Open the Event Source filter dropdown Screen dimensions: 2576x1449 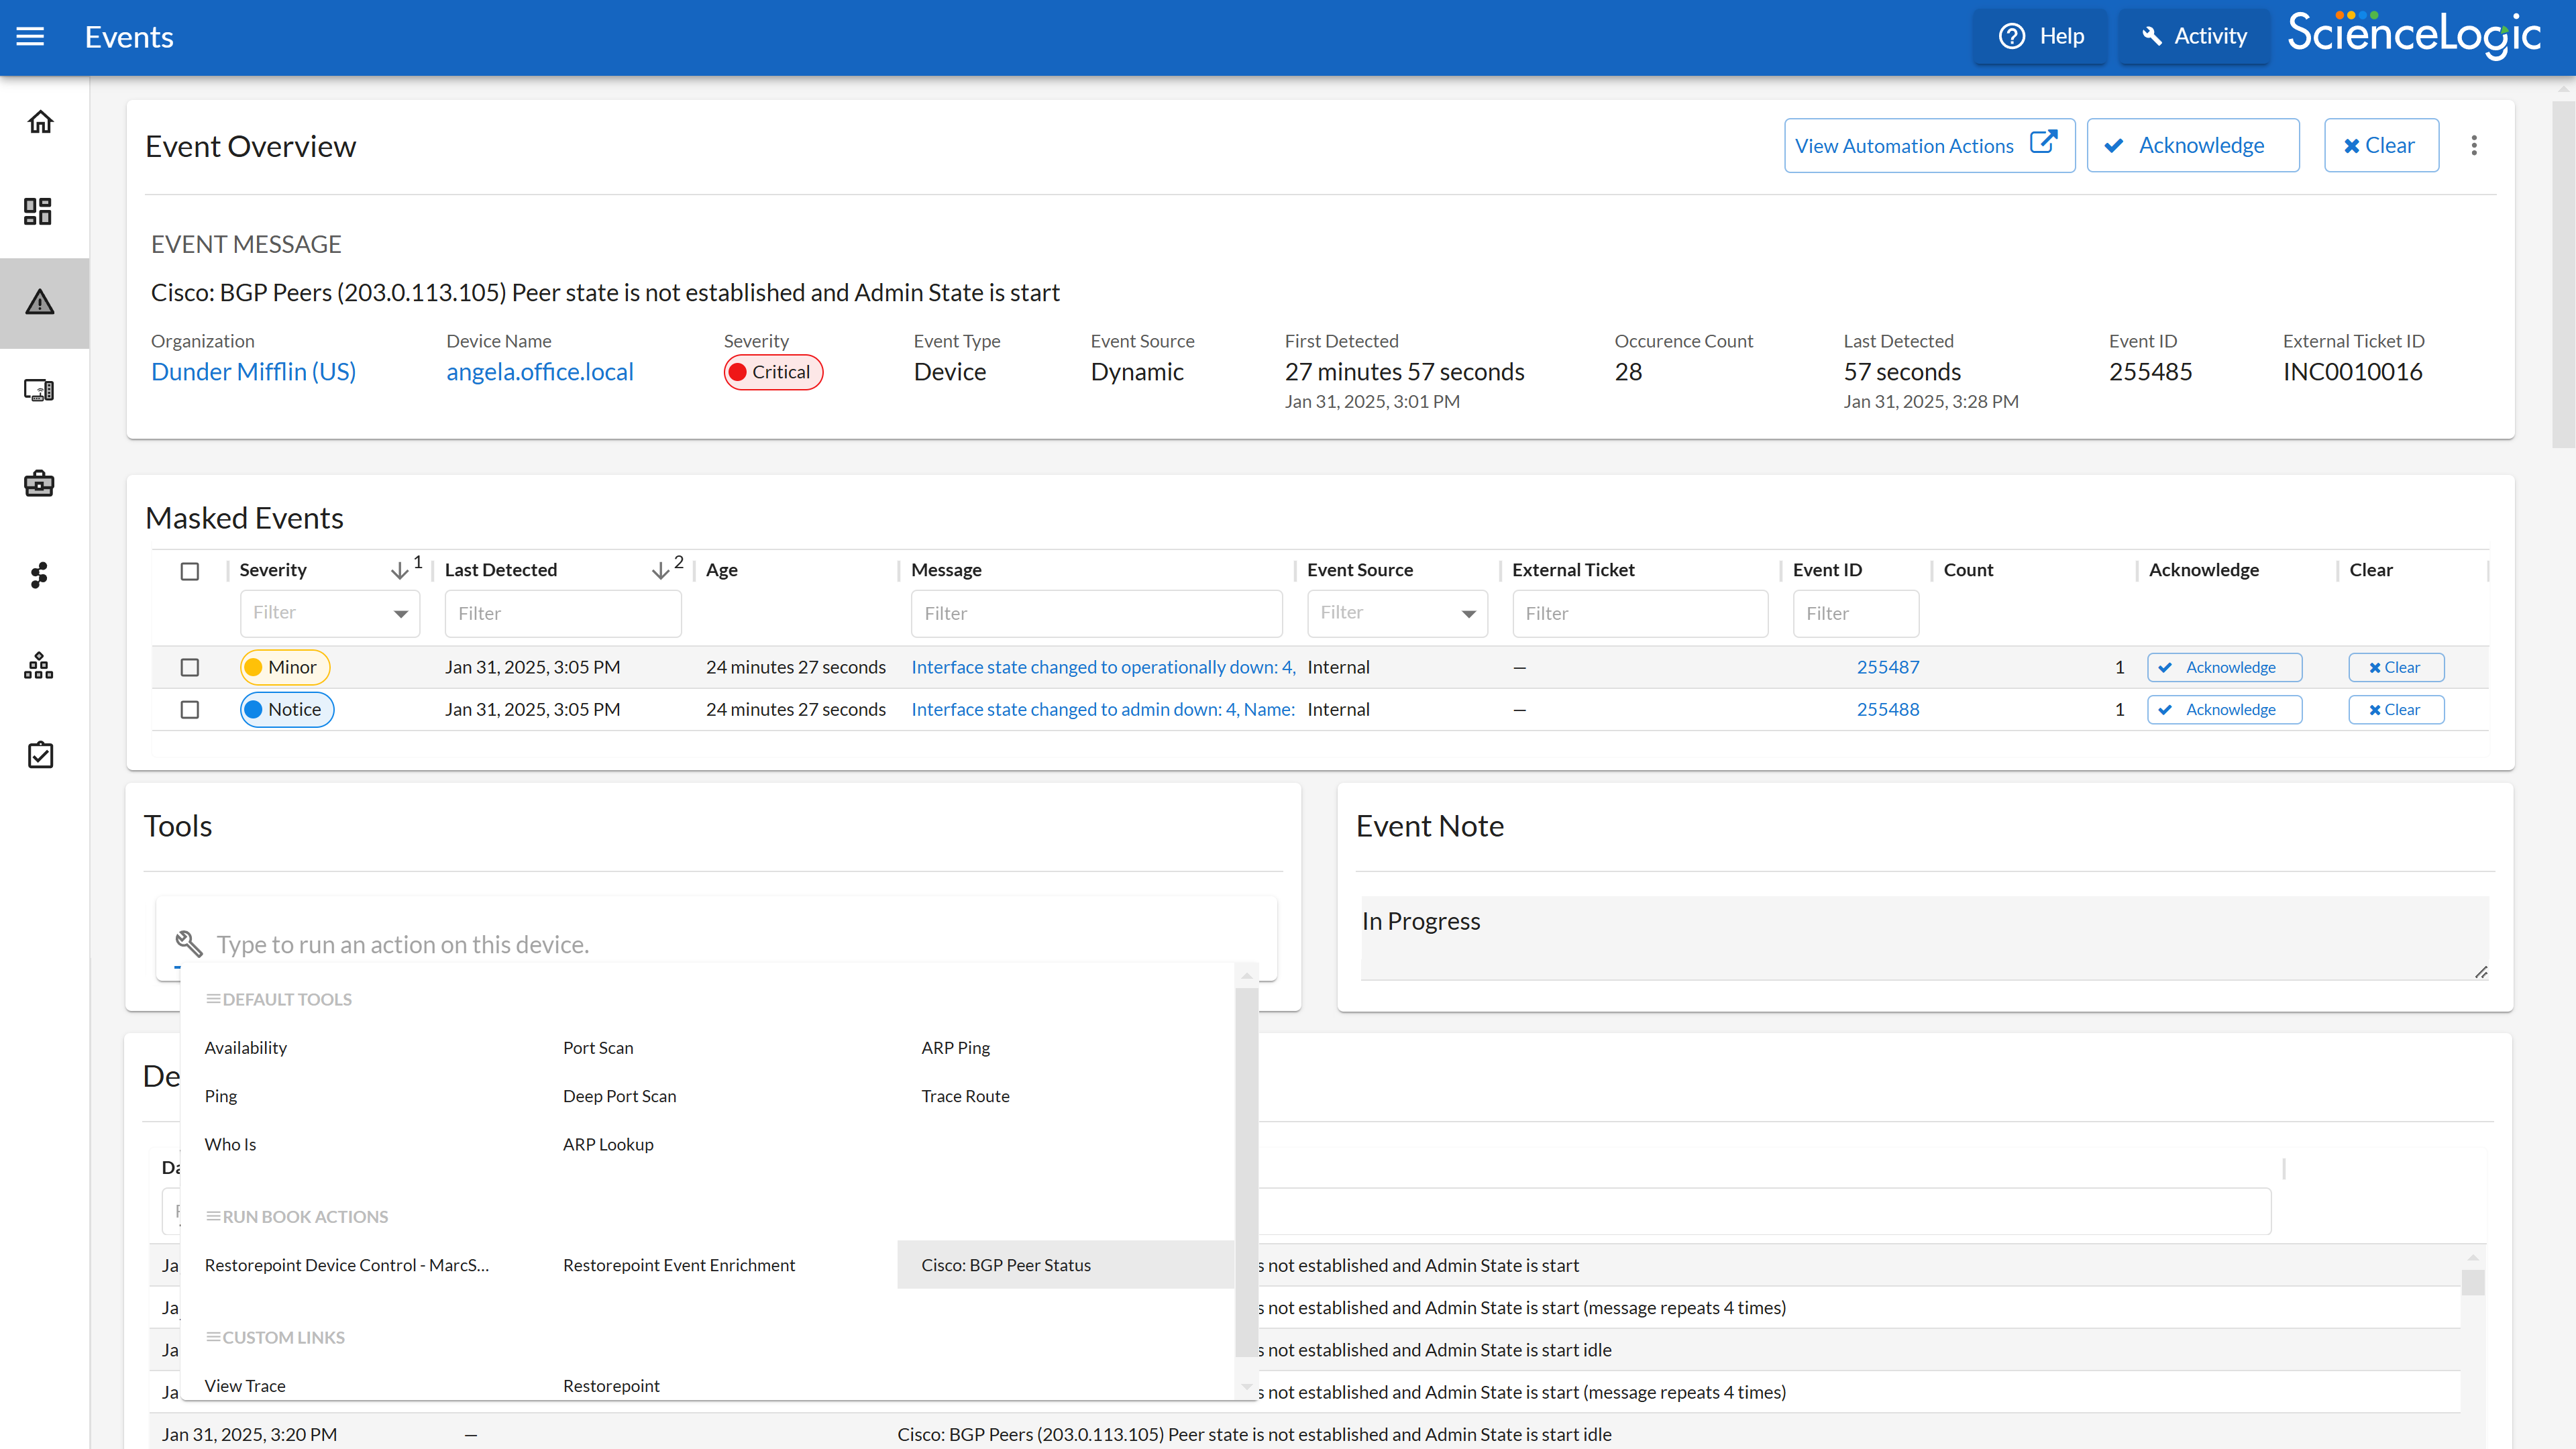1397,613
